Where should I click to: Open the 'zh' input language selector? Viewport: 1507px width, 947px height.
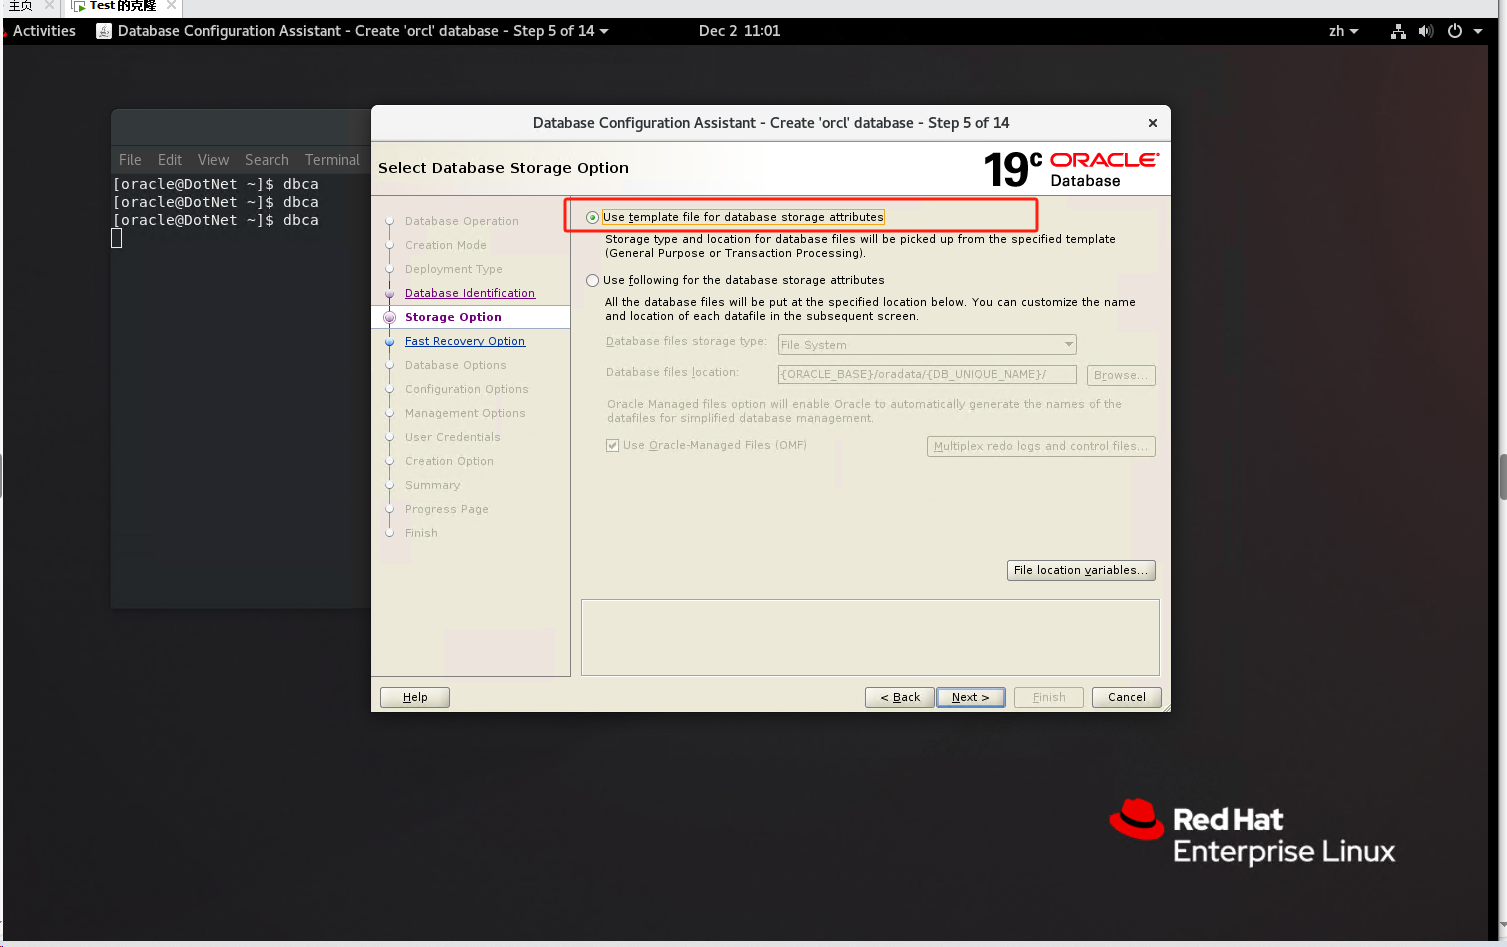coord(1343,31)
